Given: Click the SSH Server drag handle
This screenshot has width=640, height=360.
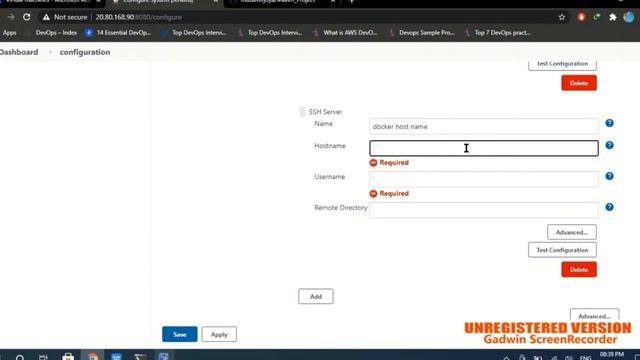Looking at the screenshot, I should coord(302,111).
